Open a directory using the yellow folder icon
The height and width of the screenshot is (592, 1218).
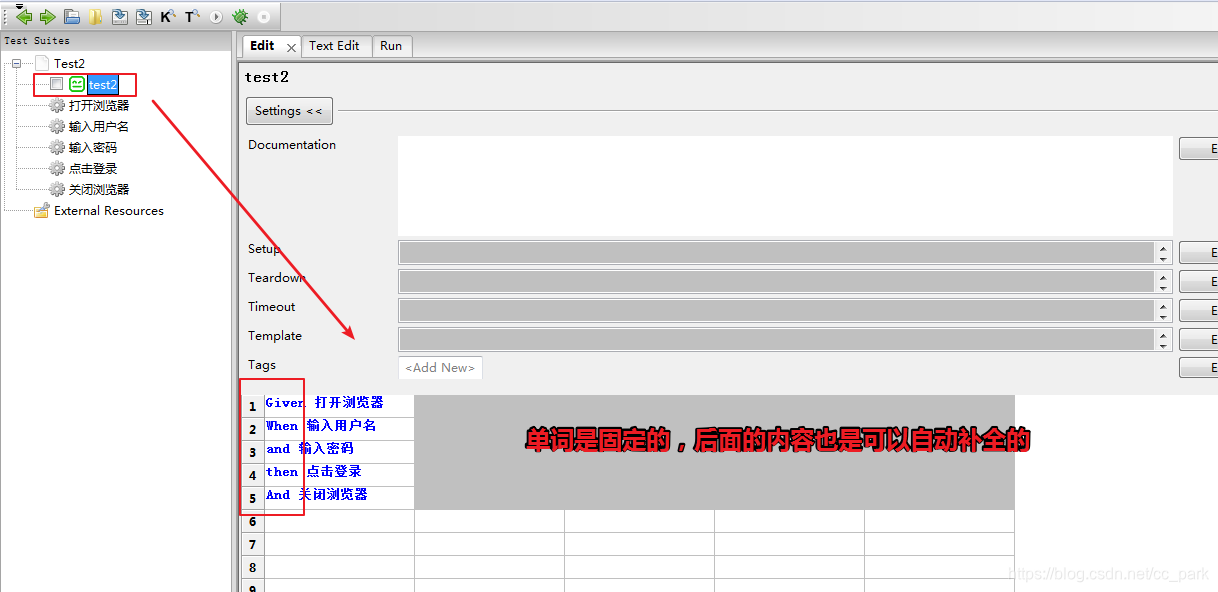click(x=95, y=17)
